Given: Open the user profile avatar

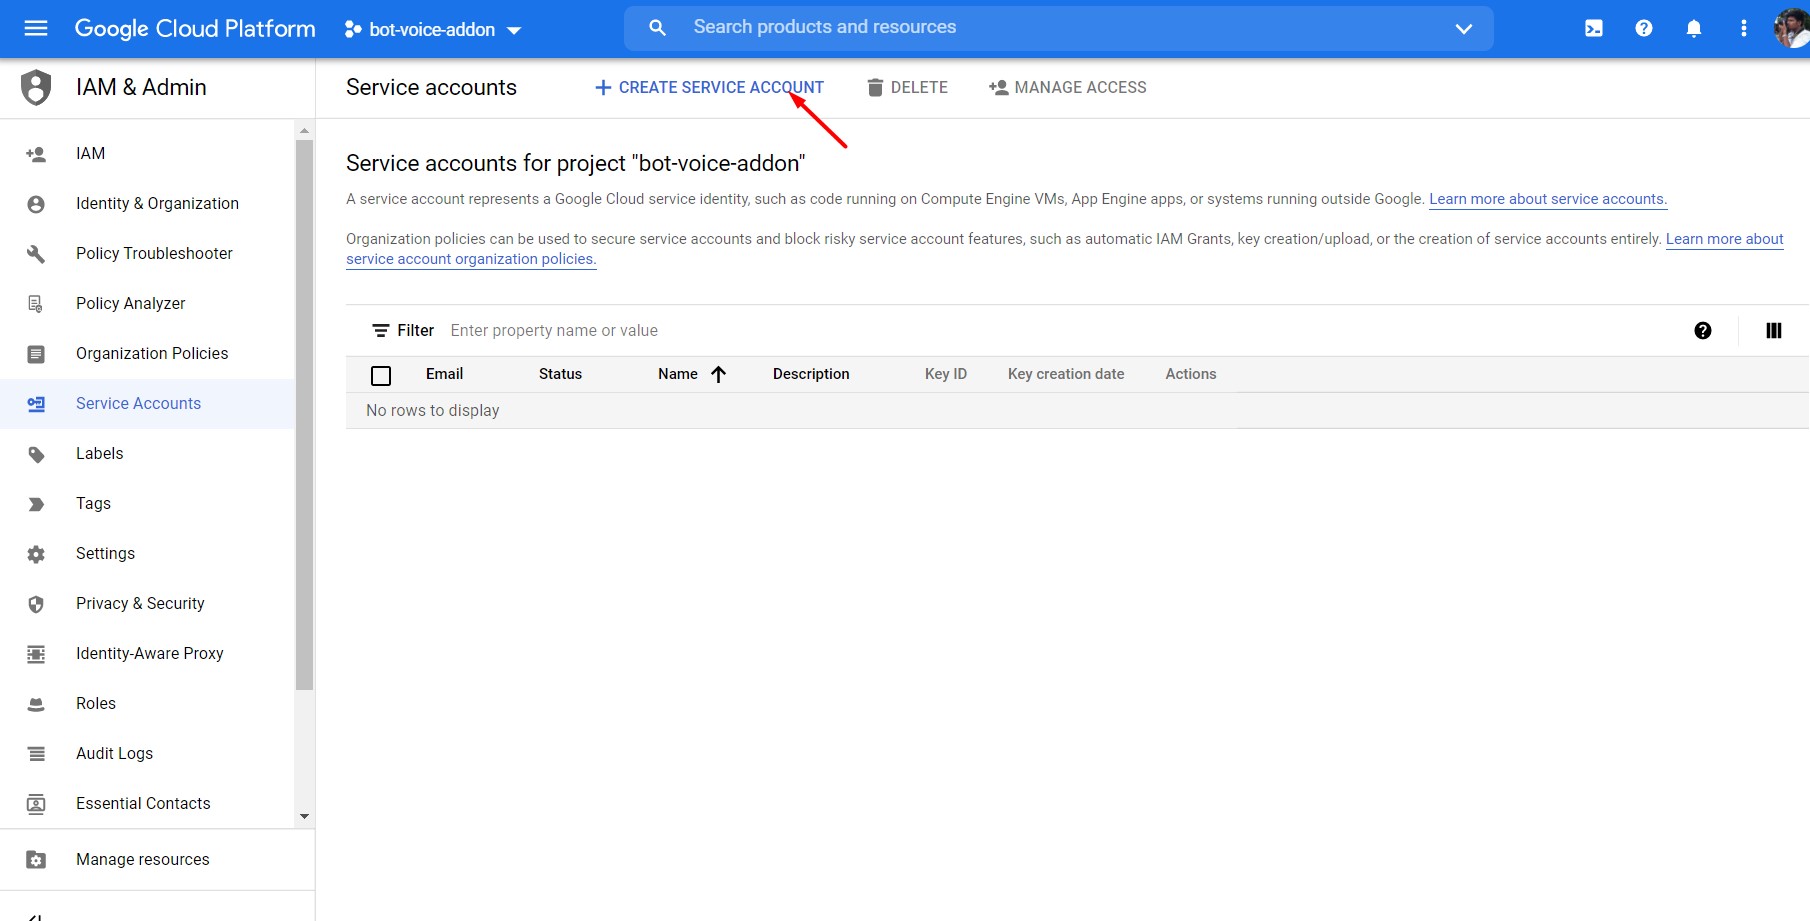Looking at the screenshot, I should click(1791, 28).
